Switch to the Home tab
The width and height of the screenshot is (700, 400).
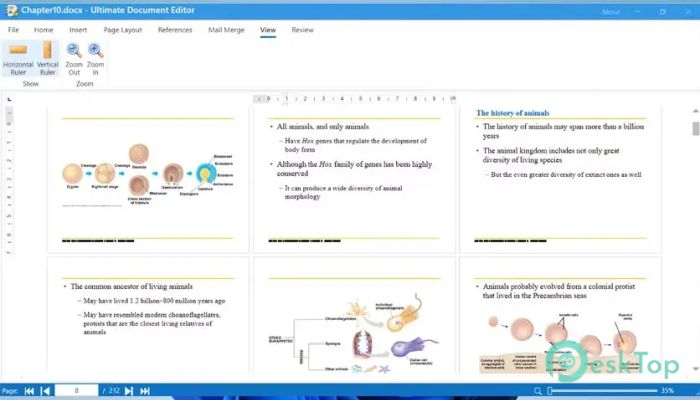tap(43, 30)
